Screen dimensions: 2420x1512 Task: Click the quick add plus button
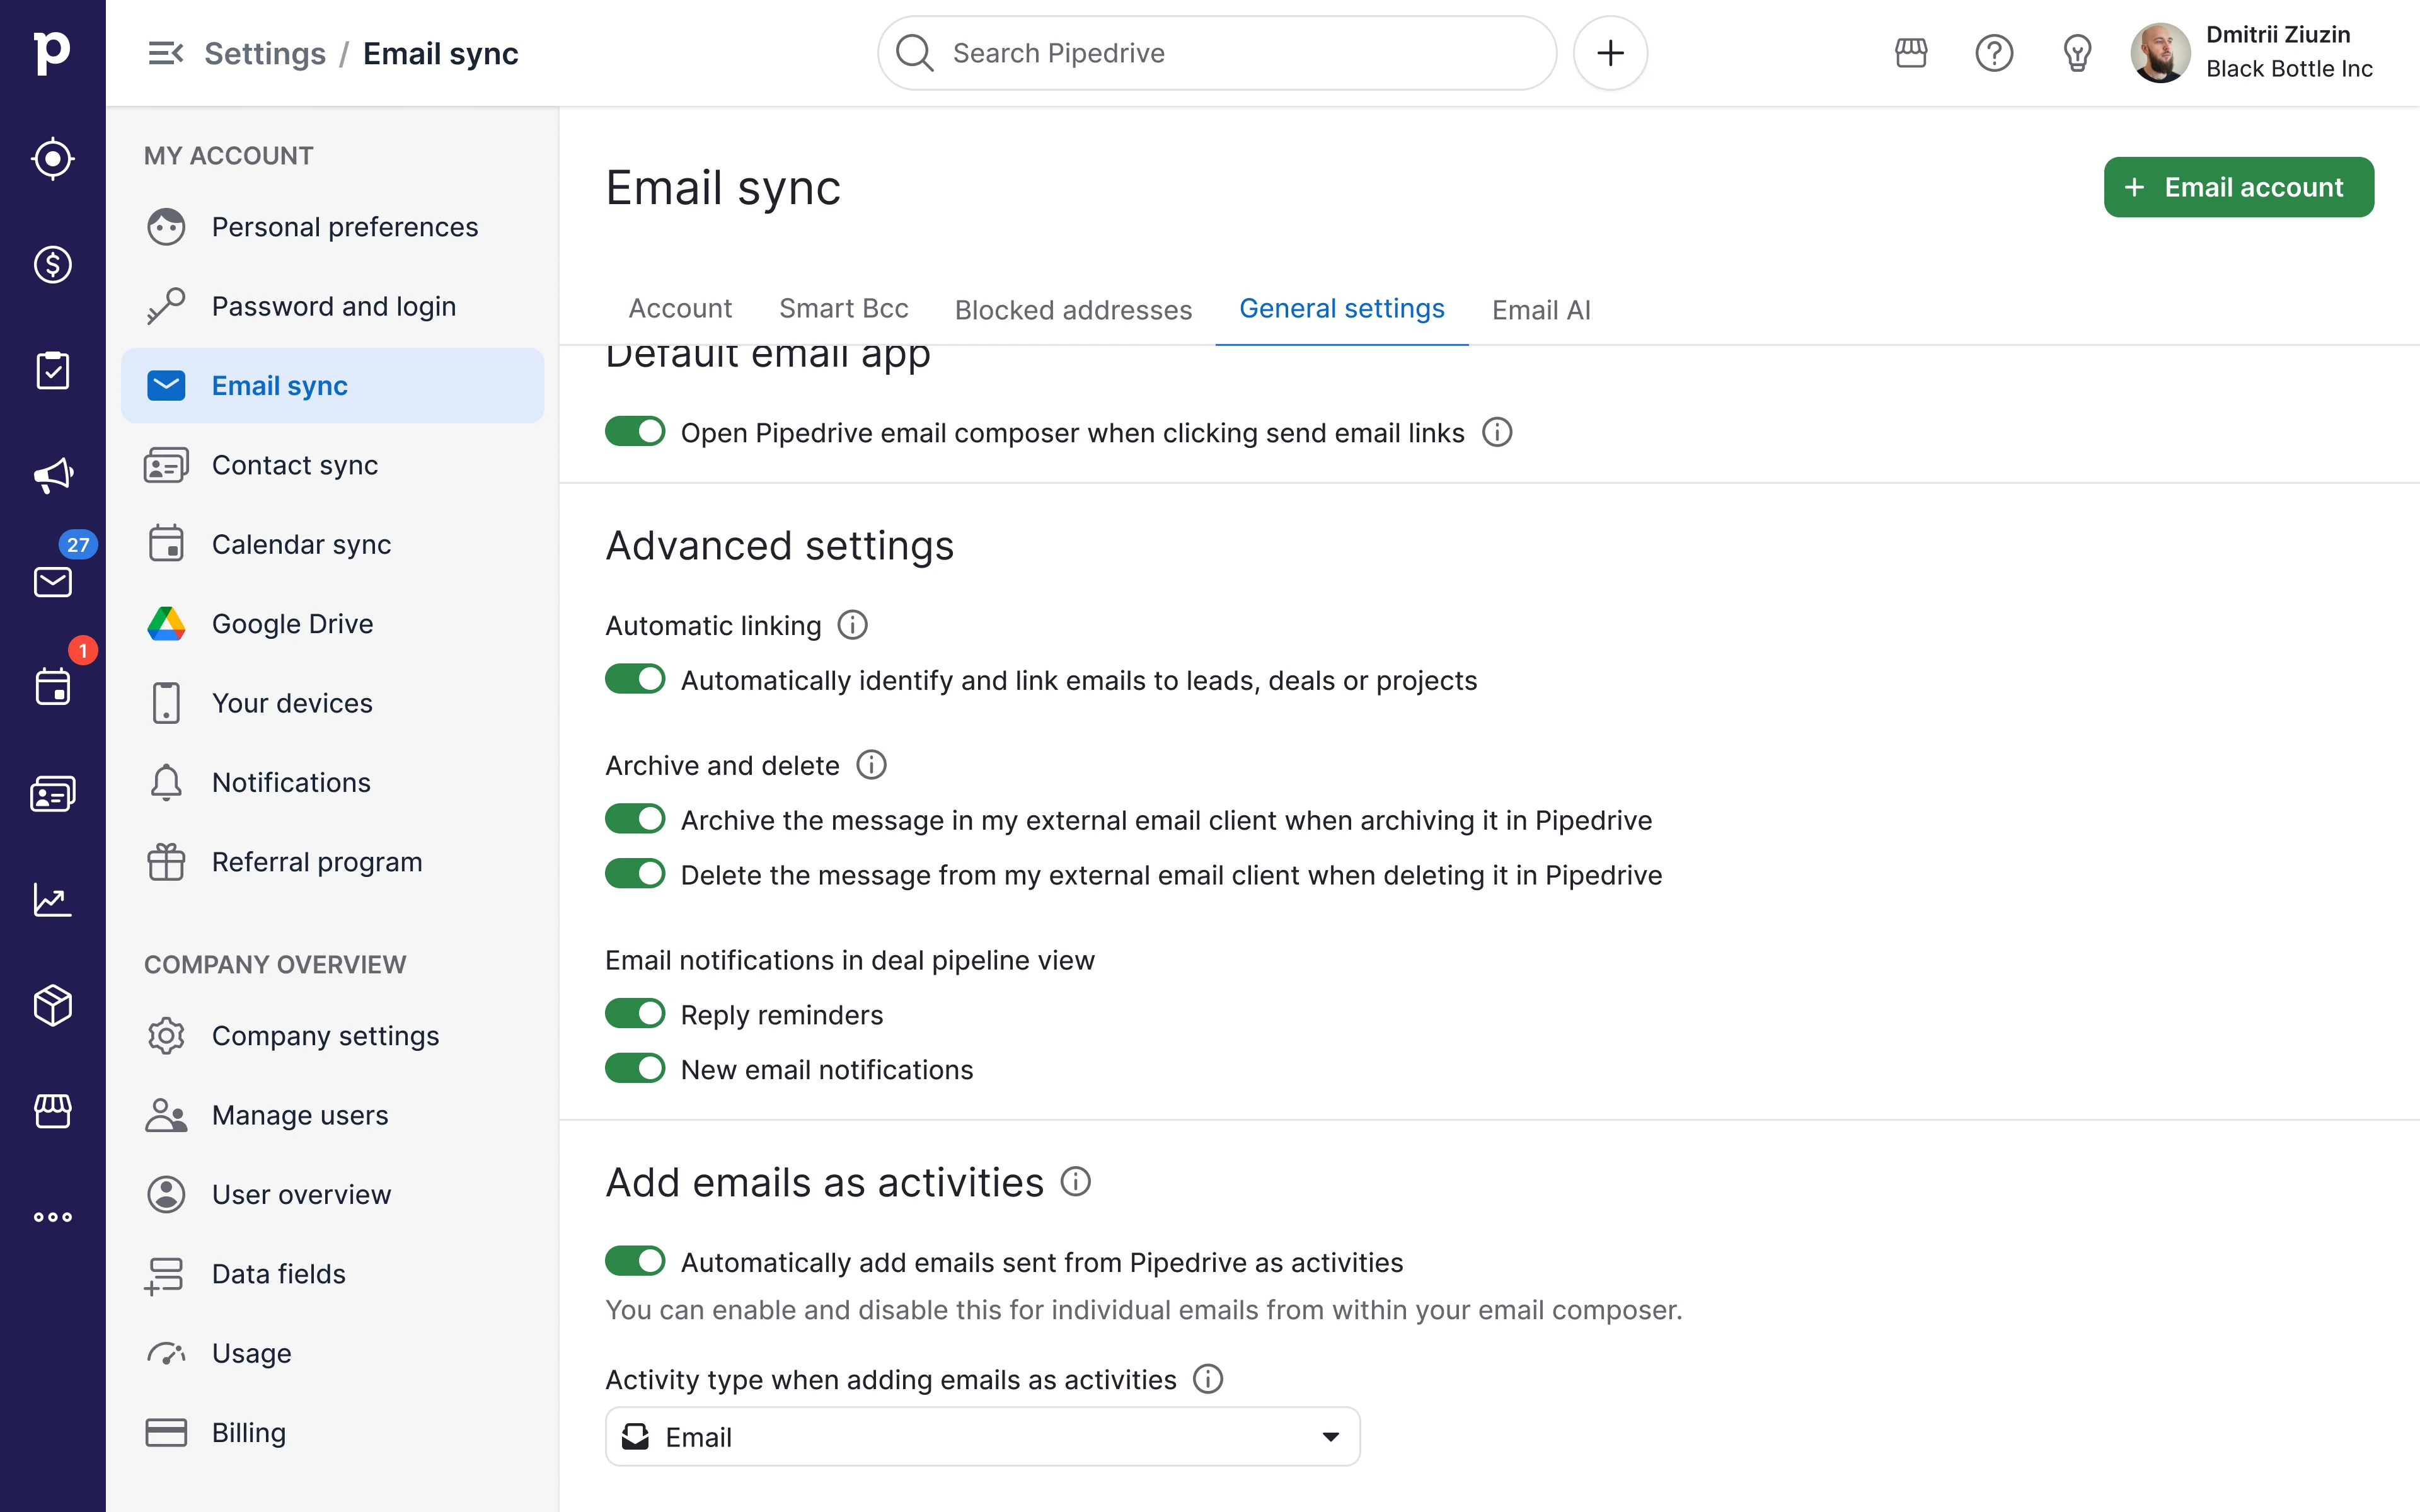(1610, 53)
